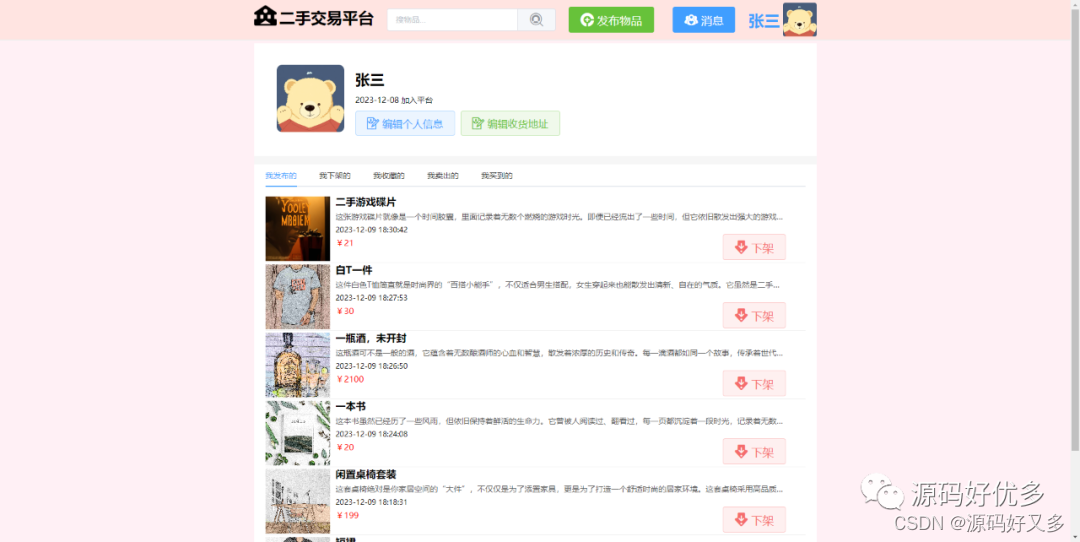The height and width of the screenshot is (542, 1080).
Task: Take down 白T一件 with its 下架 button
Action: pos(754,315)
